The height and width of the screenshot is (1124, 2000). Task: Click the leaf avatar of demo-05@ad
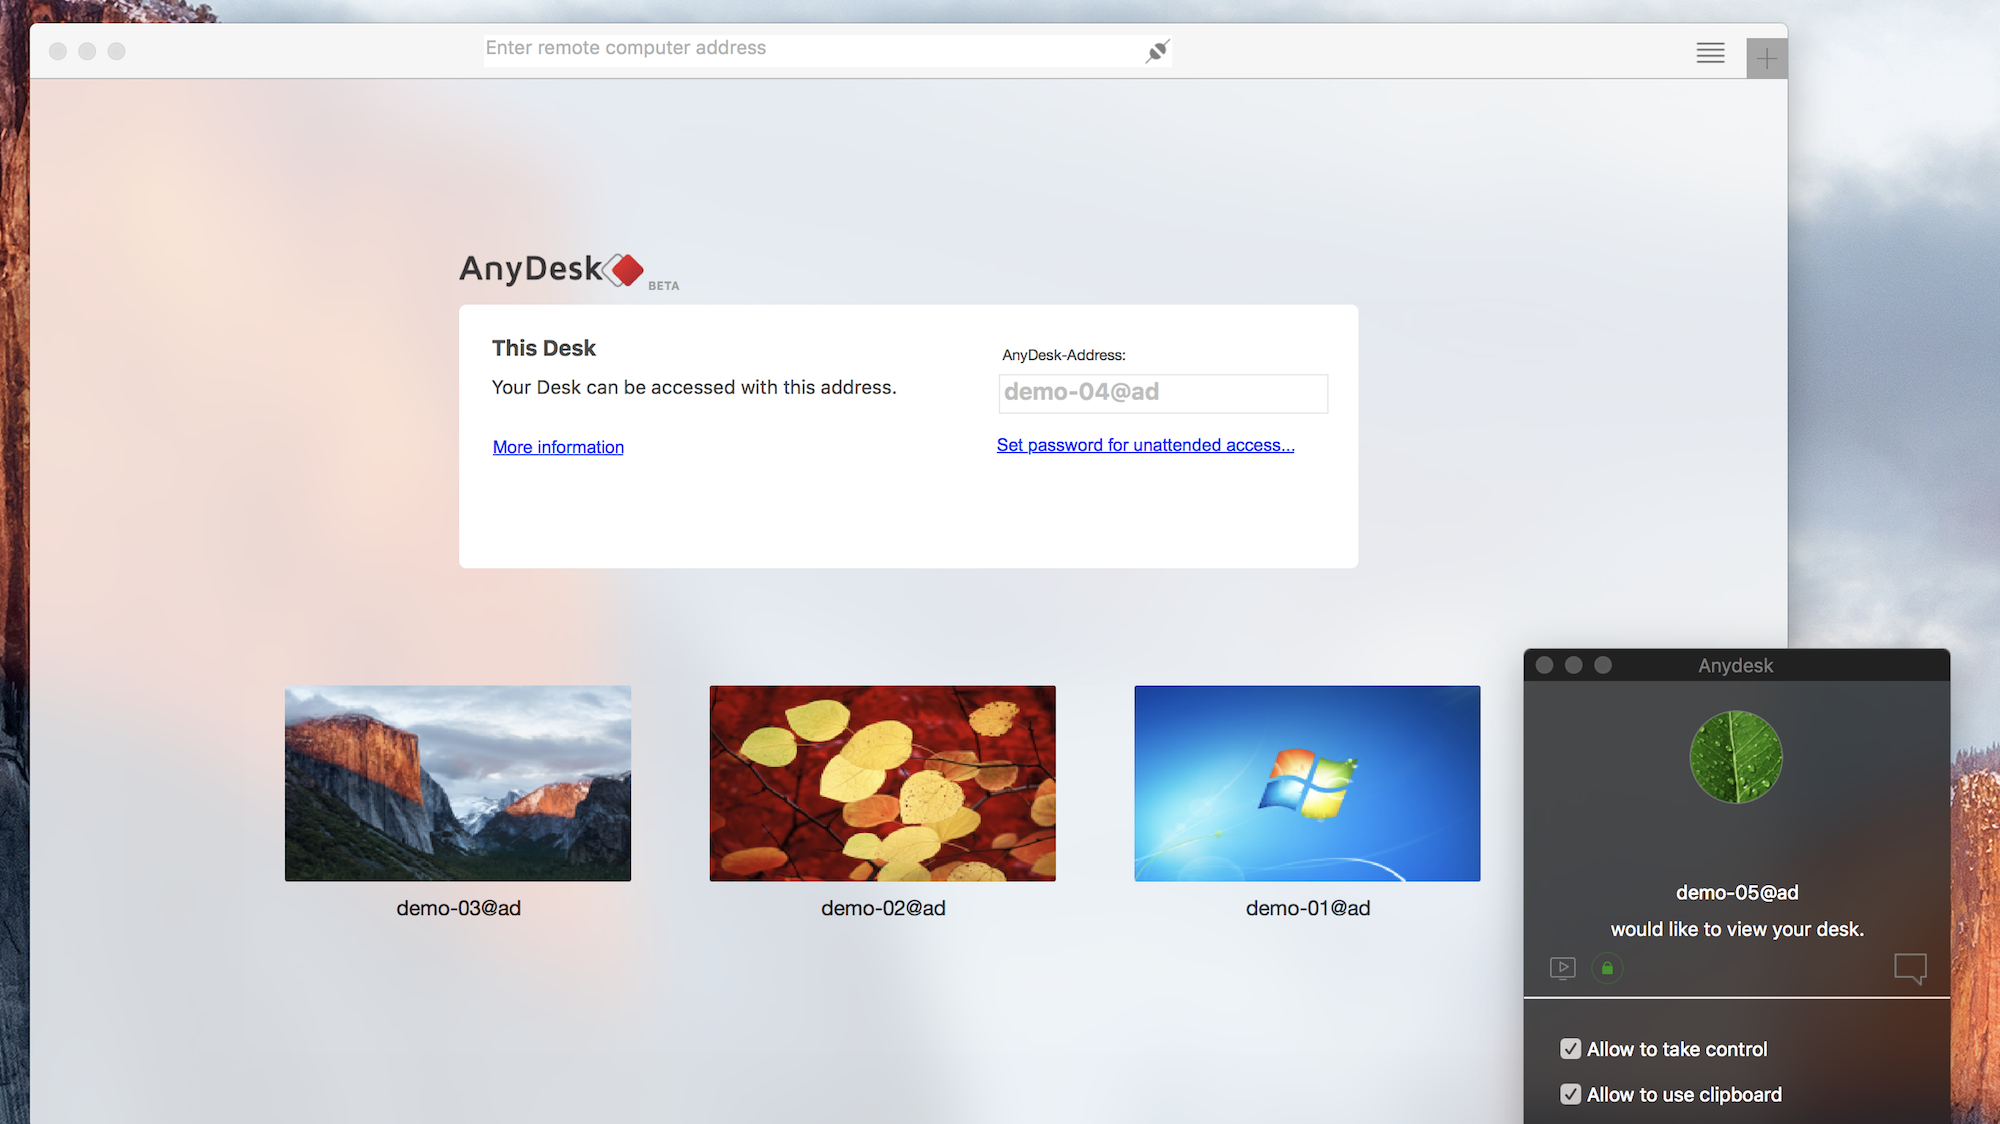1736,757
